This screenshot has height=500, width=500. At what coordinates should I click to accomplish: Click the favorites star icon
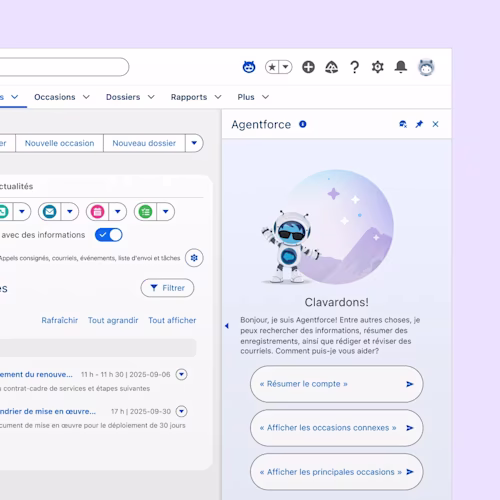272,67
